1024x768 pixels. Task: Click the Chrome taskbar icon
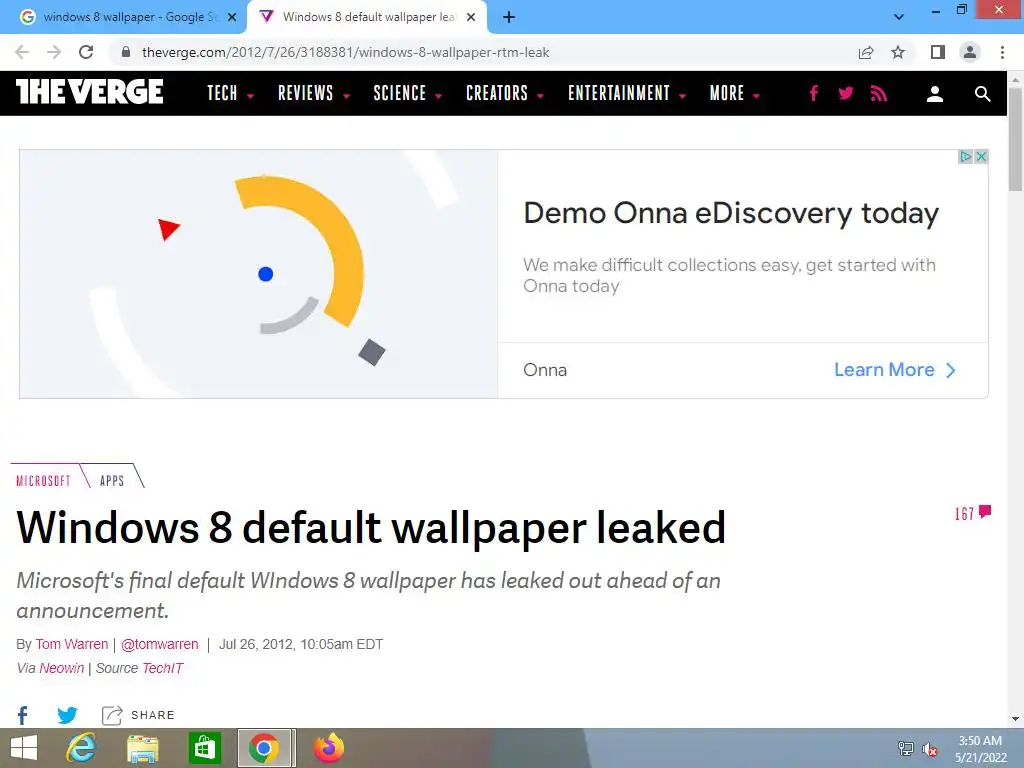(x=264, y=748)
